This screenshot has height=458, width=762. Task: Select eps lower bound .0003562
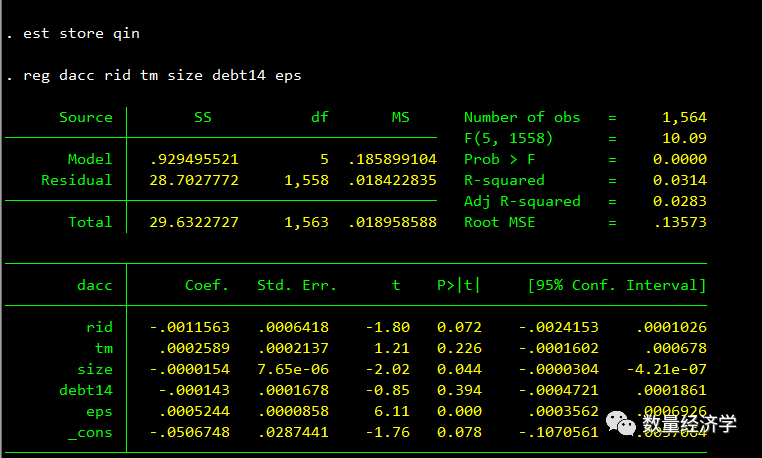tap(563, 412)
